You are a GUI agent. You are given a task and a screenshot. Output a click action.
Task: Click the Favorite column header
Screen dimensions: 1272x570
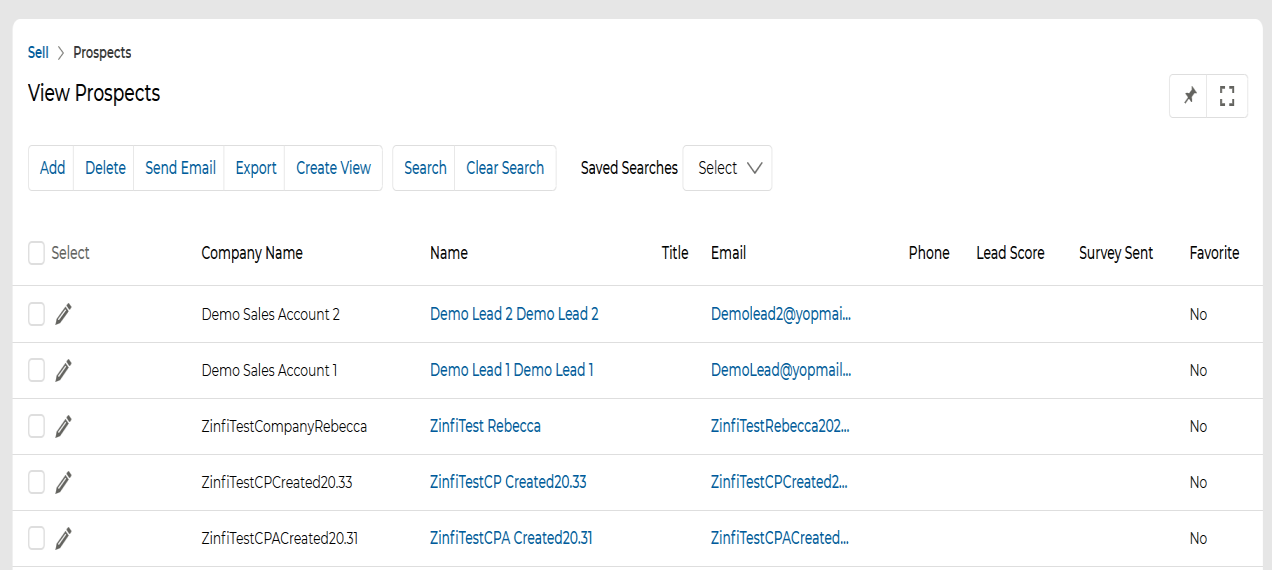(x=1214, y=253)
